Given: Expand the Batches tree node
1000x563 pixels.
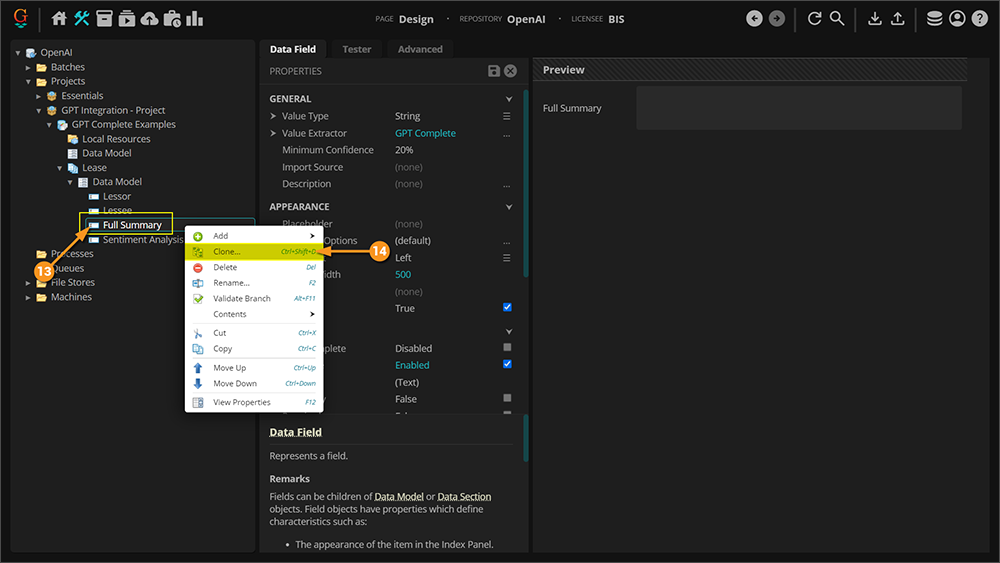Looking at the screenshot, I should coord(29,68).
